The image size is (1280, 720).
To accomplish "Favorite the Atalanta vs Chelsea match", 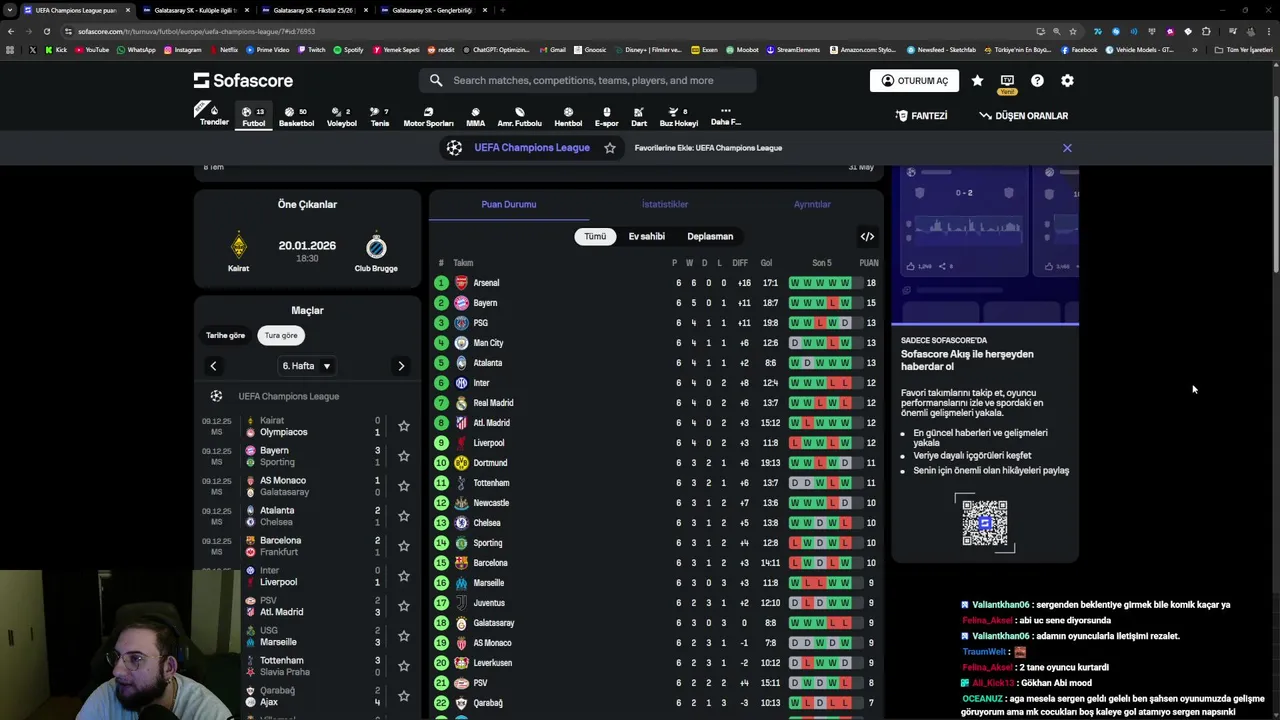I will click(404, 516).
